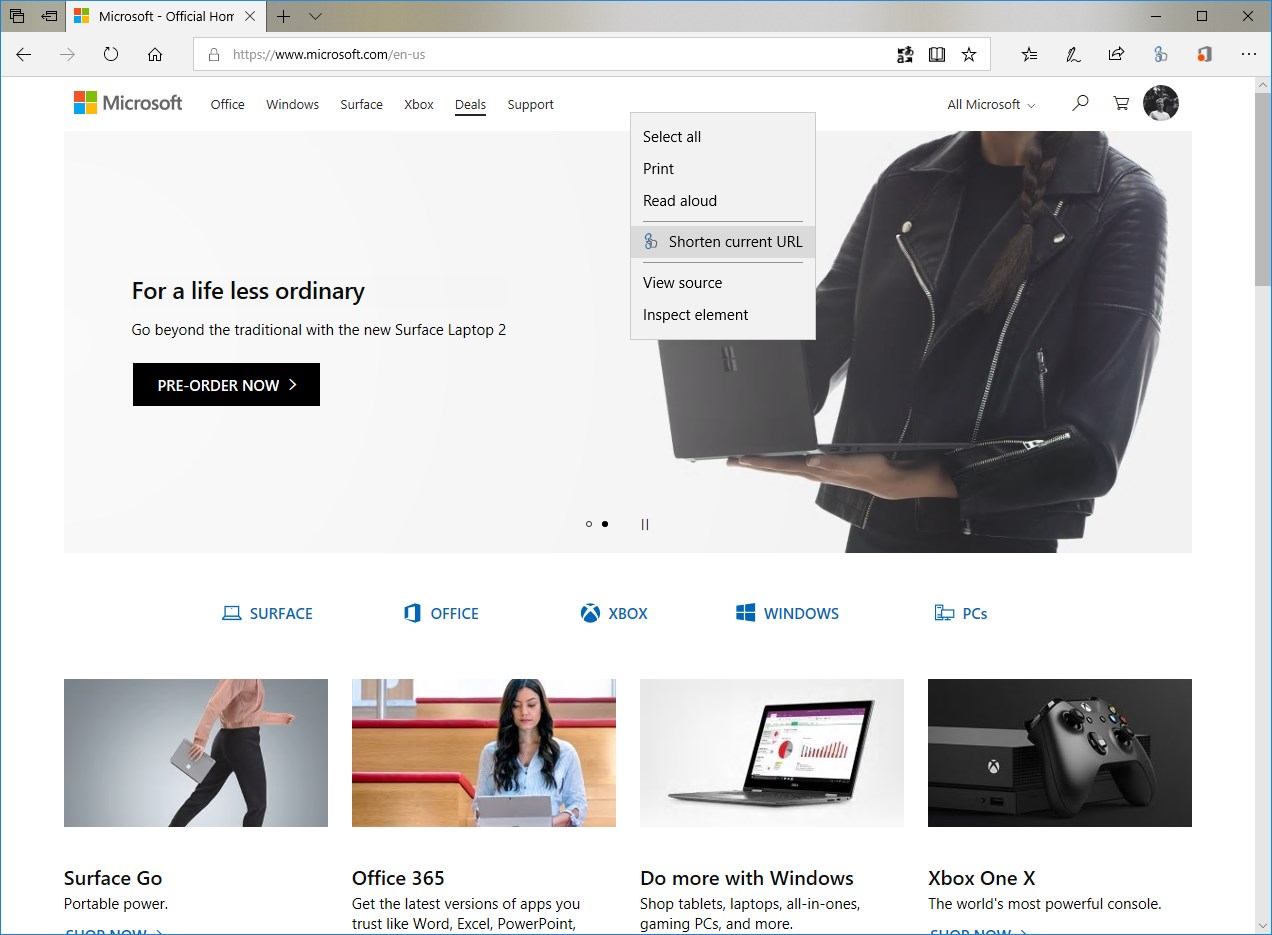
Task: Click the Surface Go product image
Action: (x=196, y=753)
